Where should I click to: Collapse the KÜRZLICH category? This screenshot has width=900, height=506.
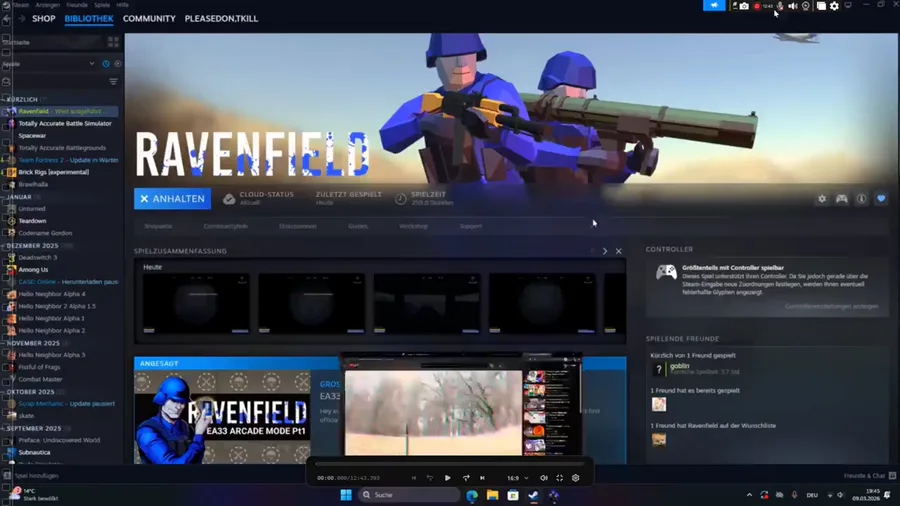click(x=22, y=99)
